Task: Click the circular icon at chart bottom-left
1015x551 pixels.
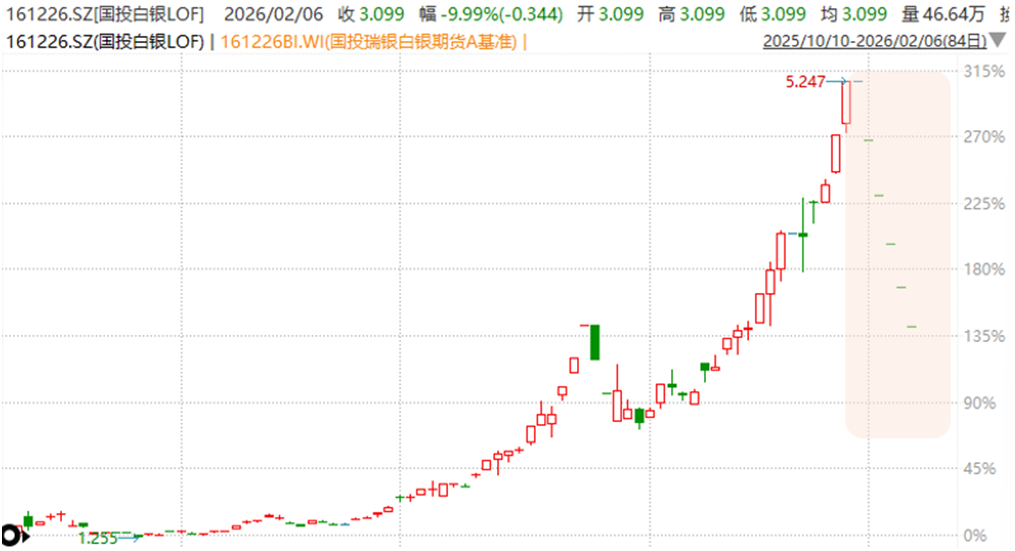Action: point(11,536)
